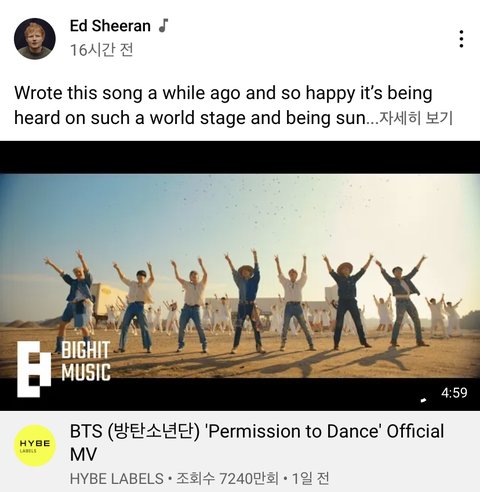Click the BIGHIT MUSIC logo watermark
The width and height of the screenshot is (480, 492).
pyautogui.click(x=64, y=368)
